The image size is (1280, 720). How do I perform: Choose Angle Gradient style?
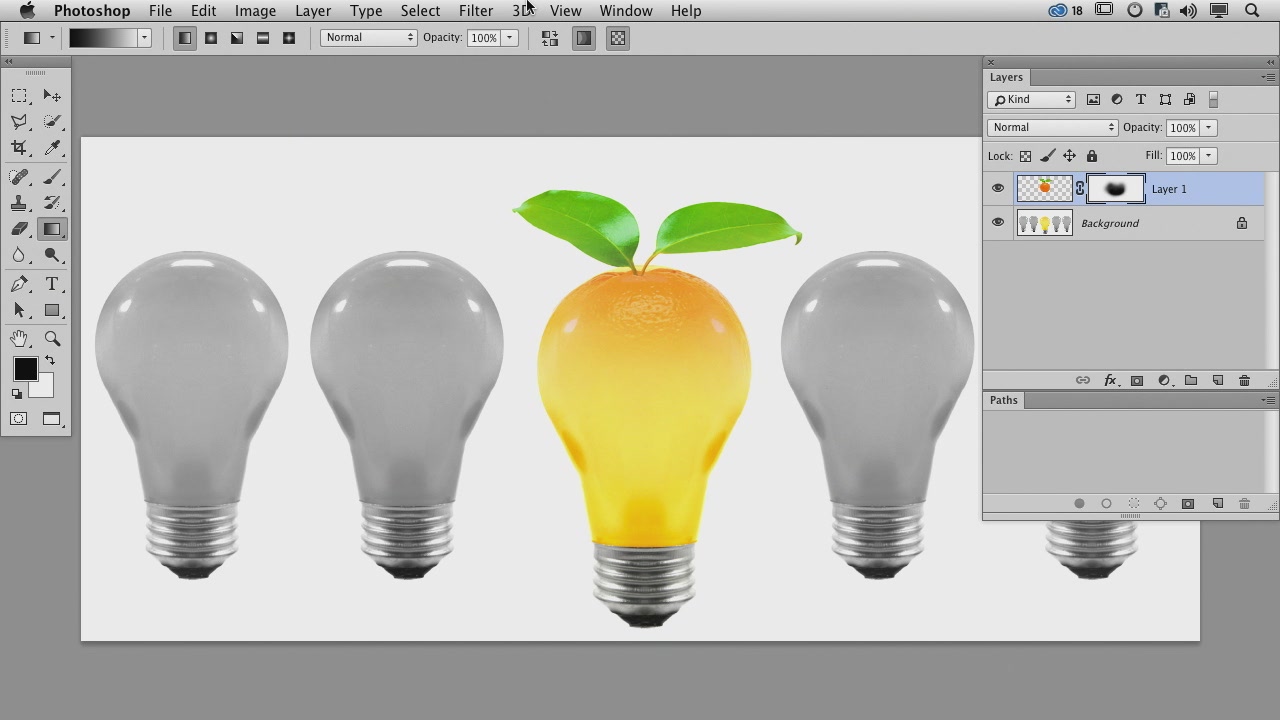tap(237, 38)
